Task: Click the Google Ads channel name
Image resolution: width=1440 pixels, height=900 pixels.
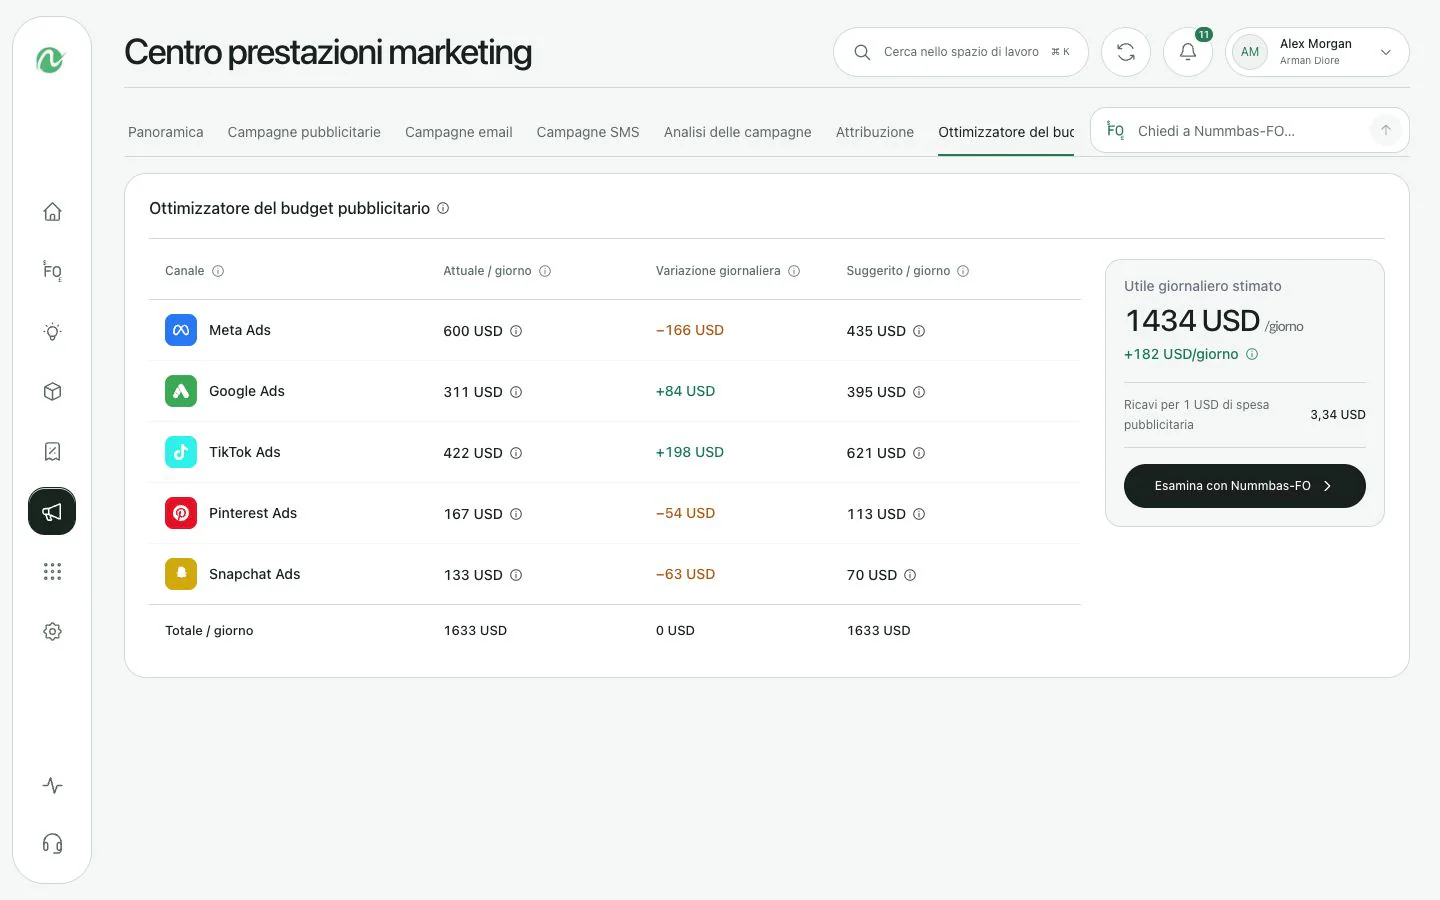Action: tap(247, 391)
